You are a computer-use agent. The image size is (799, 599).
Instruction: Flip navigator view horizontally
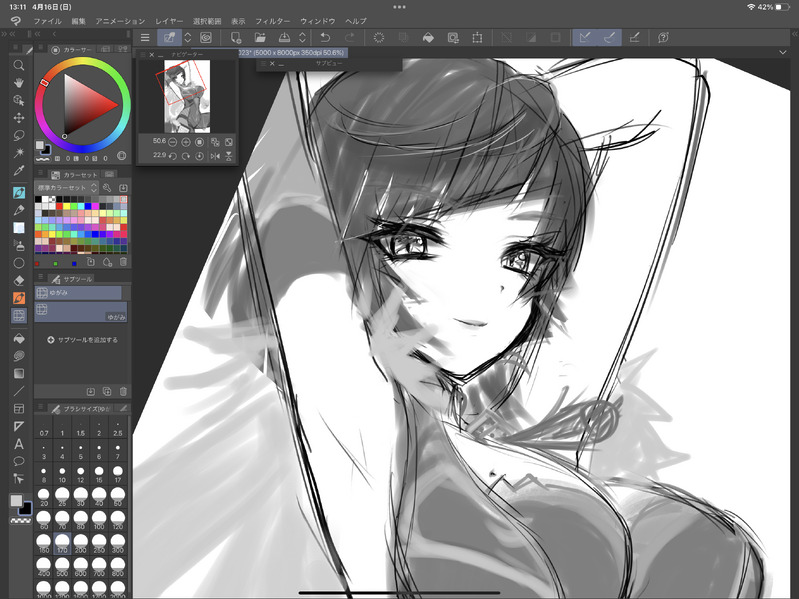[x=215, y=156]
